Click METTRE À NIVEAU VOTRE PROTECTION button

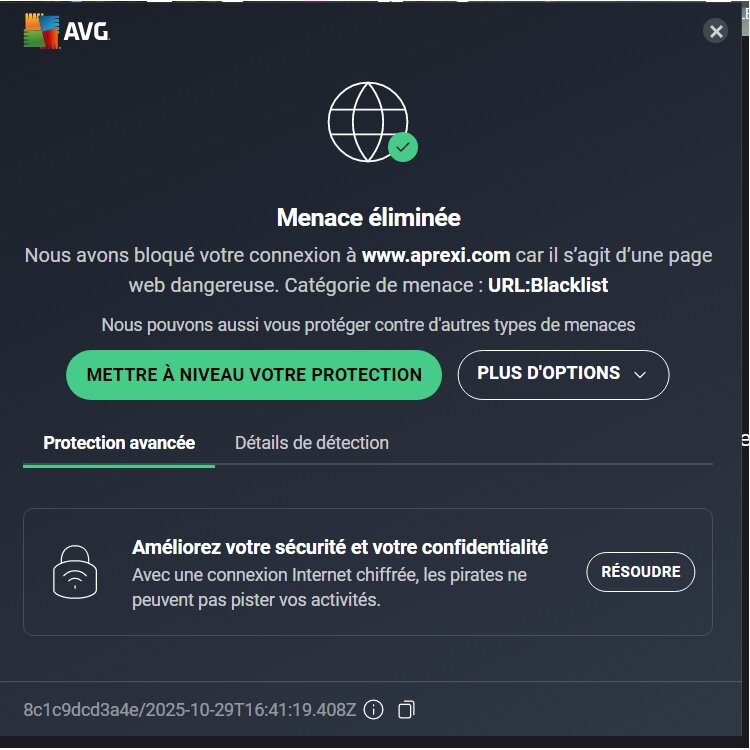tap(254, 375)
